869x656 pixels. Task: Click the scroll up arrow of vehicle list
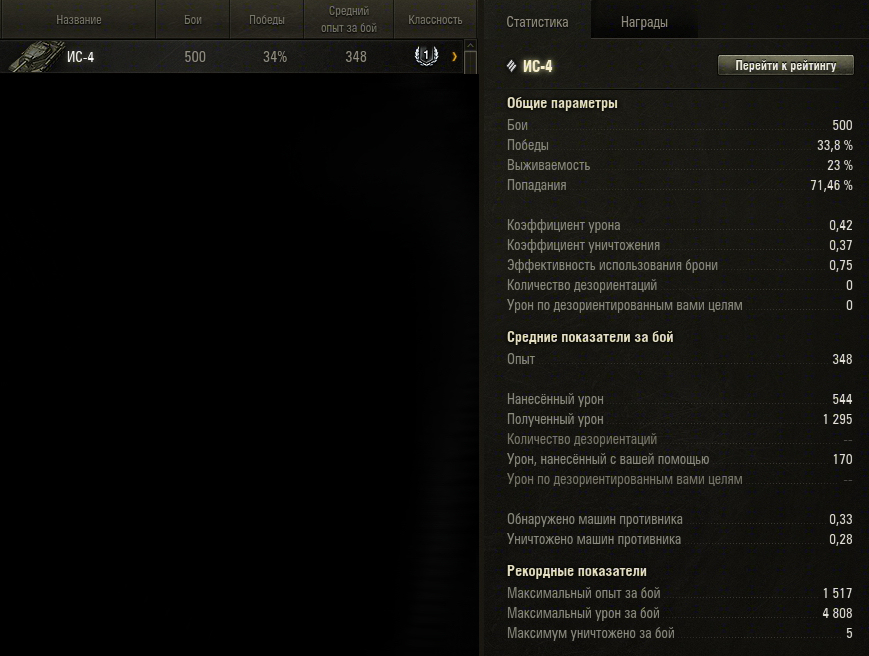[x=470, y=45]
